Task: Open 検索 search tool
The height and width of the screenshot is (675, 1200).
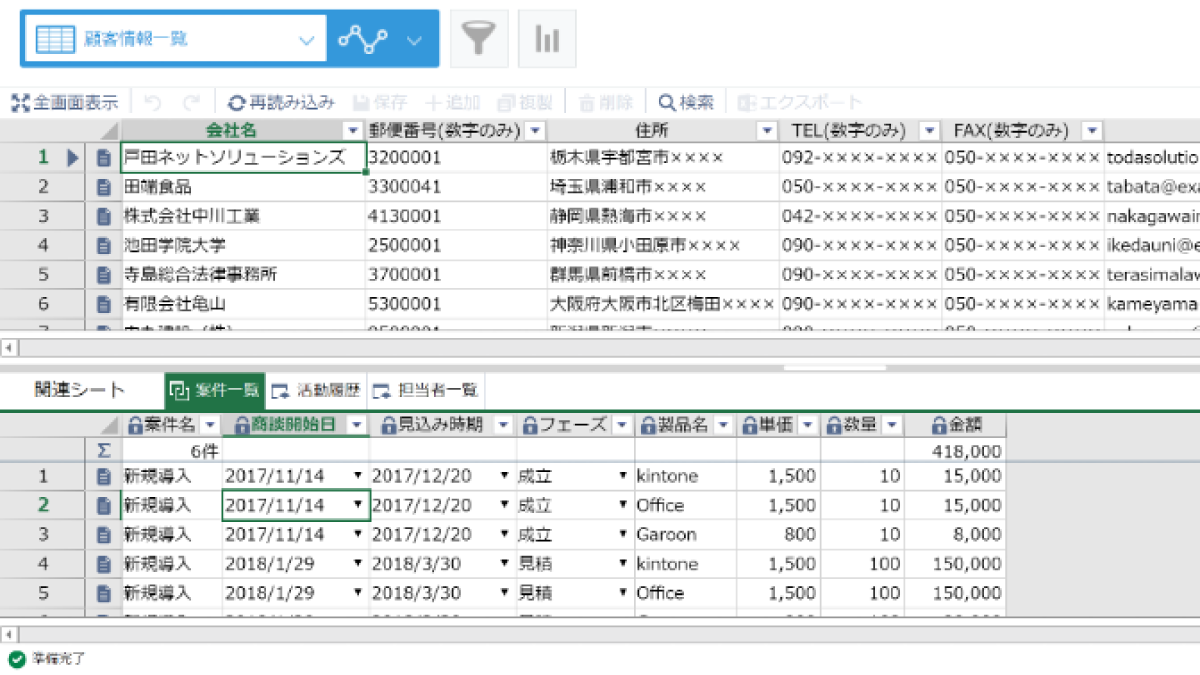Action: pos(686,102)
